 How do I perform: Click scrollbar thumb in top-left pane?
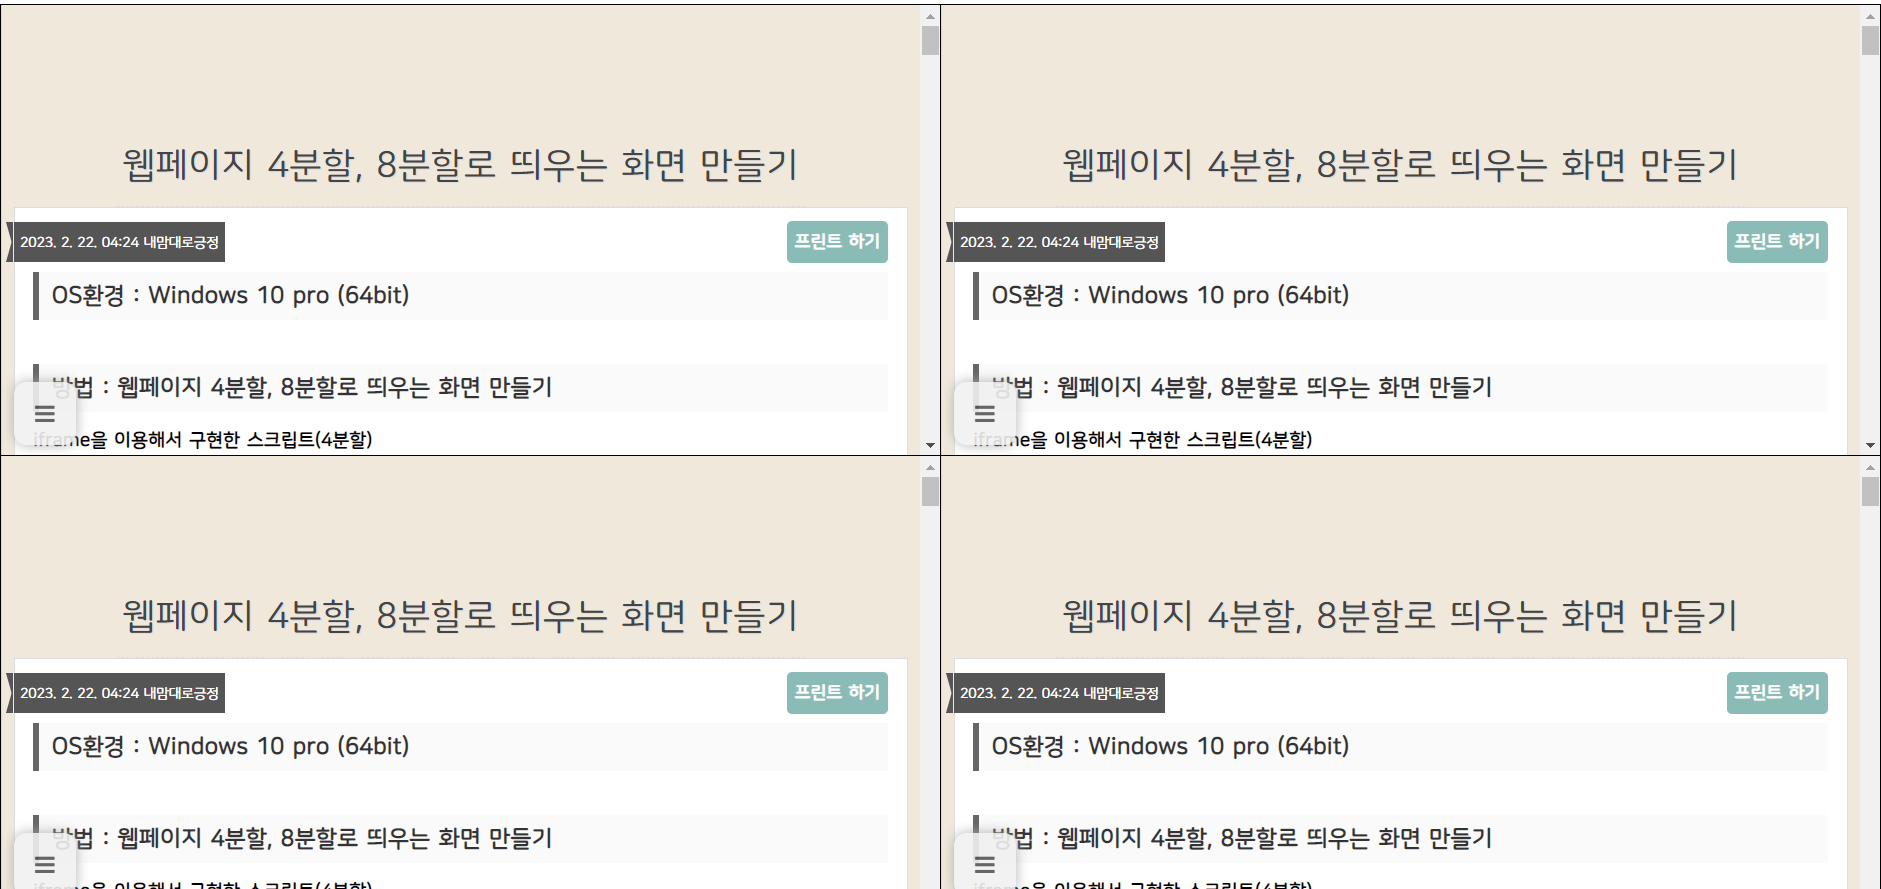pyautogui.click(x=930, y=41)
